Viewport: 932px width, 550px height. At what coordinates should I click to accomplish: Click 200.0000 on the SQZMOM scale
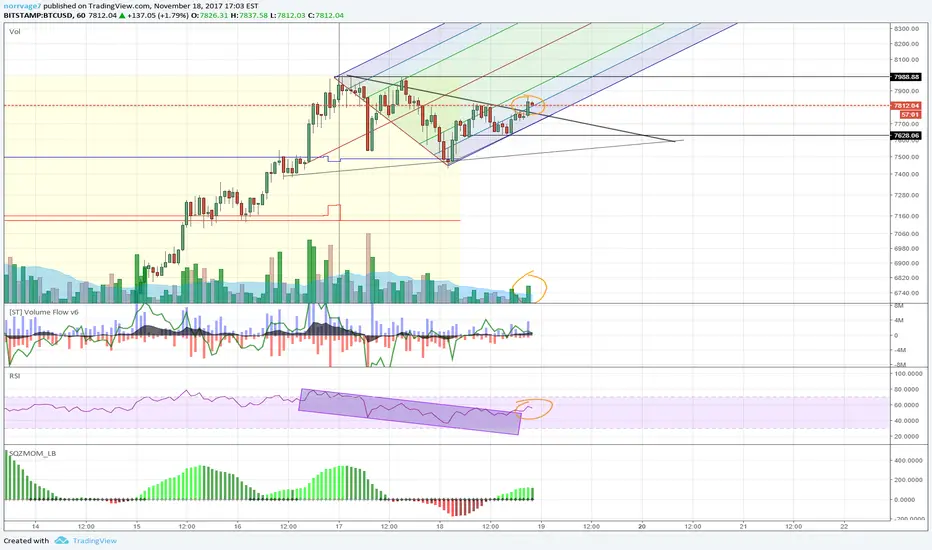(908, 480)
